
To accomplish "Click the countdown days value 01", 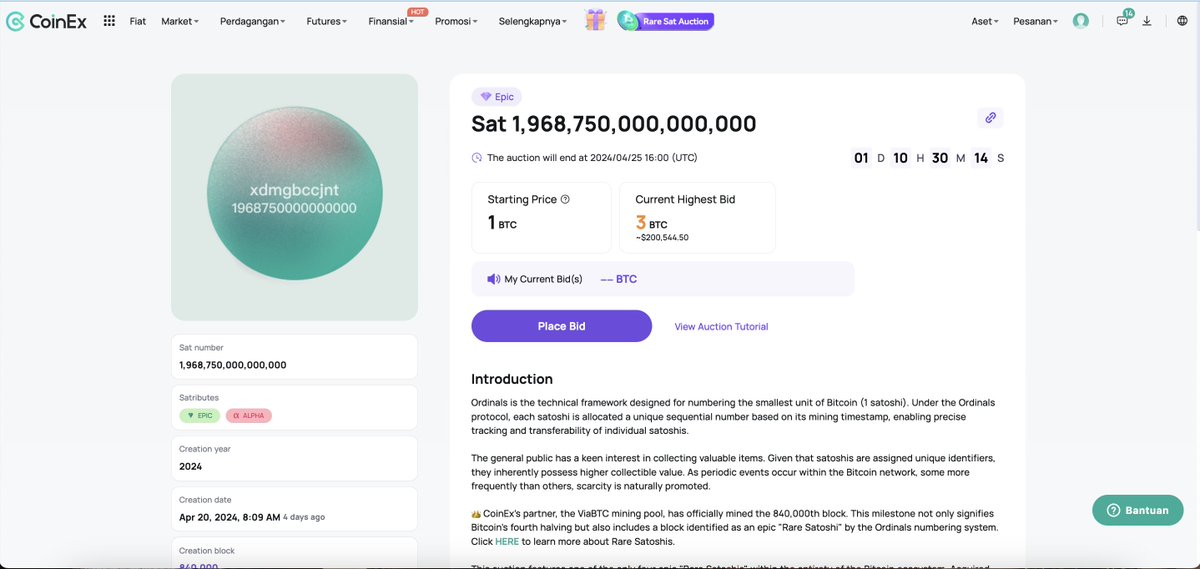I will pyautogui.click(x=861, y=158).
